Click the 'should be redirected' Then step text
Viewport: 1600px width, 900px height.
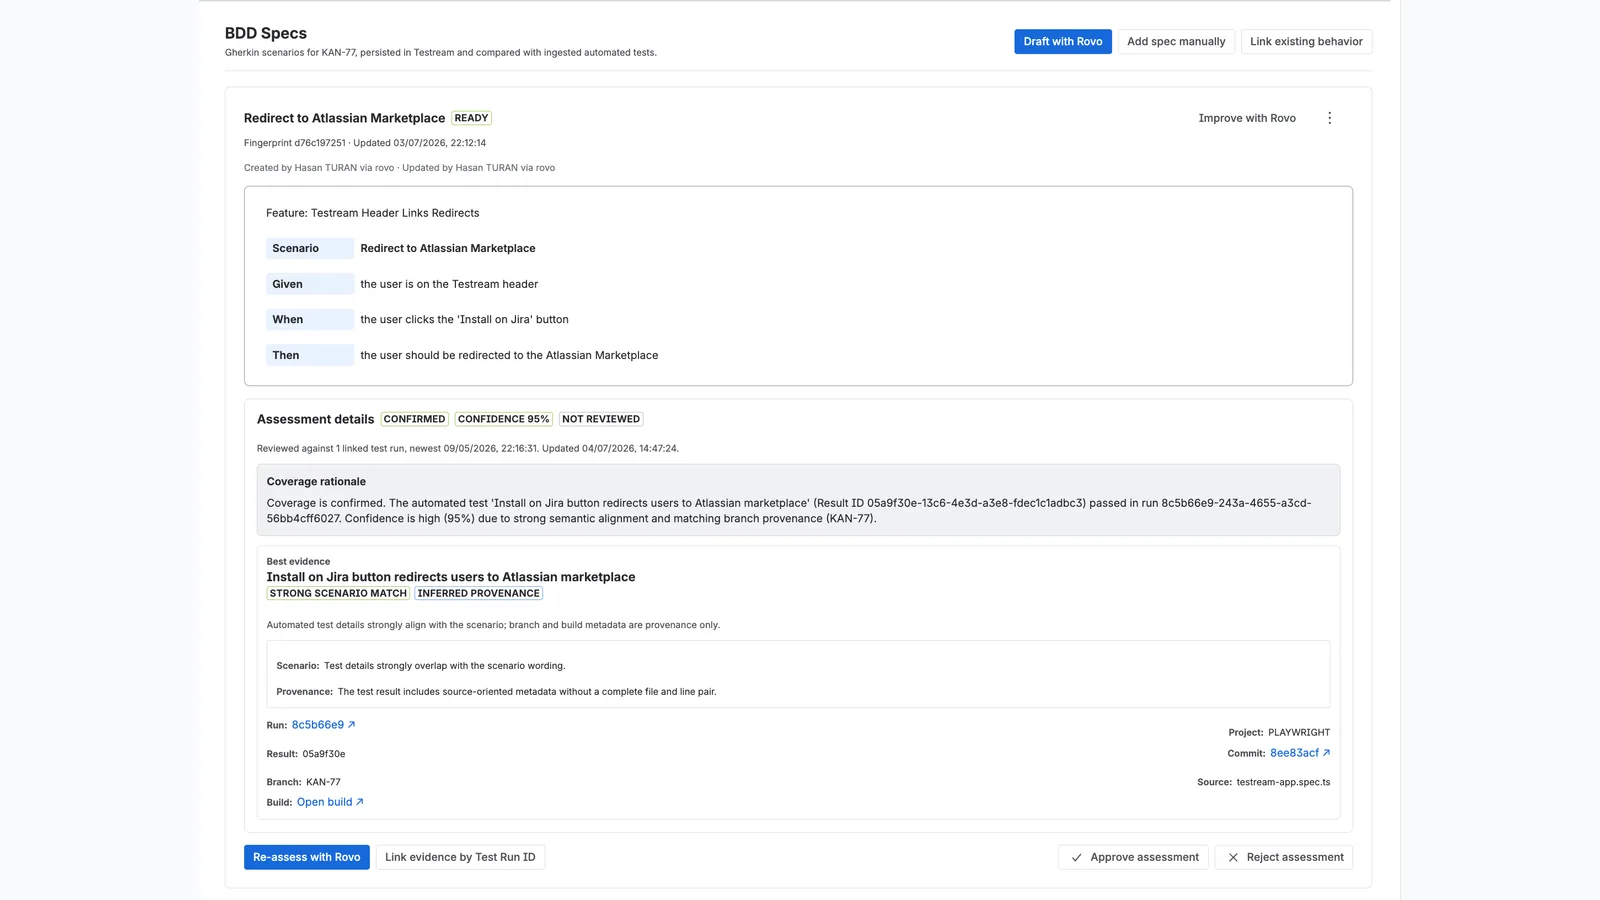pos(509,355)
